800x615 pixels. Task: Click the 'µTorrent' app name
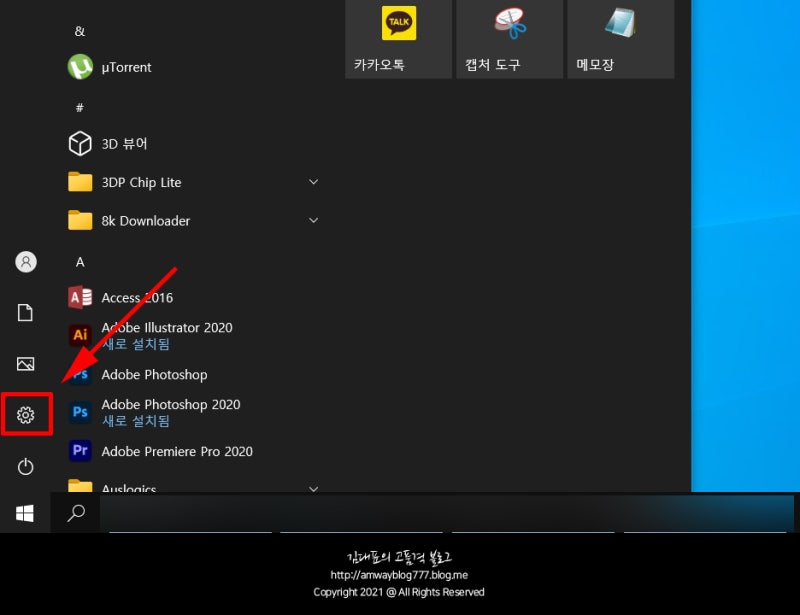[127, 67]
